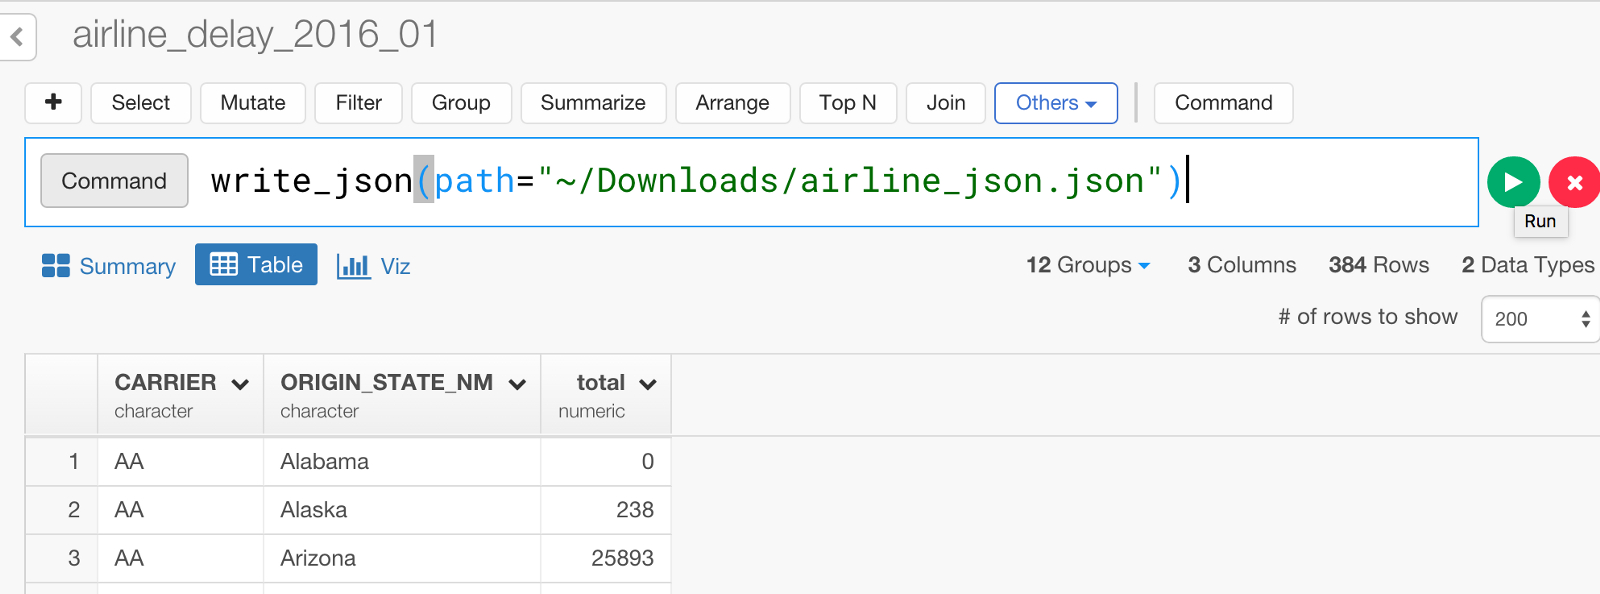
Task: Click the 384 Rows label
Action: click(x=1379, y=265)
